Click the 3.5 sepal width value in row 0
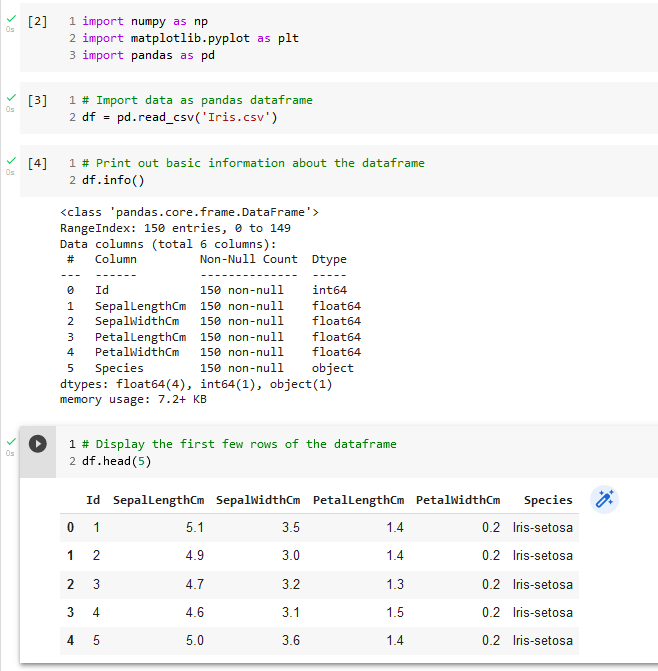 pyautogui.click(x=291, y=527)
